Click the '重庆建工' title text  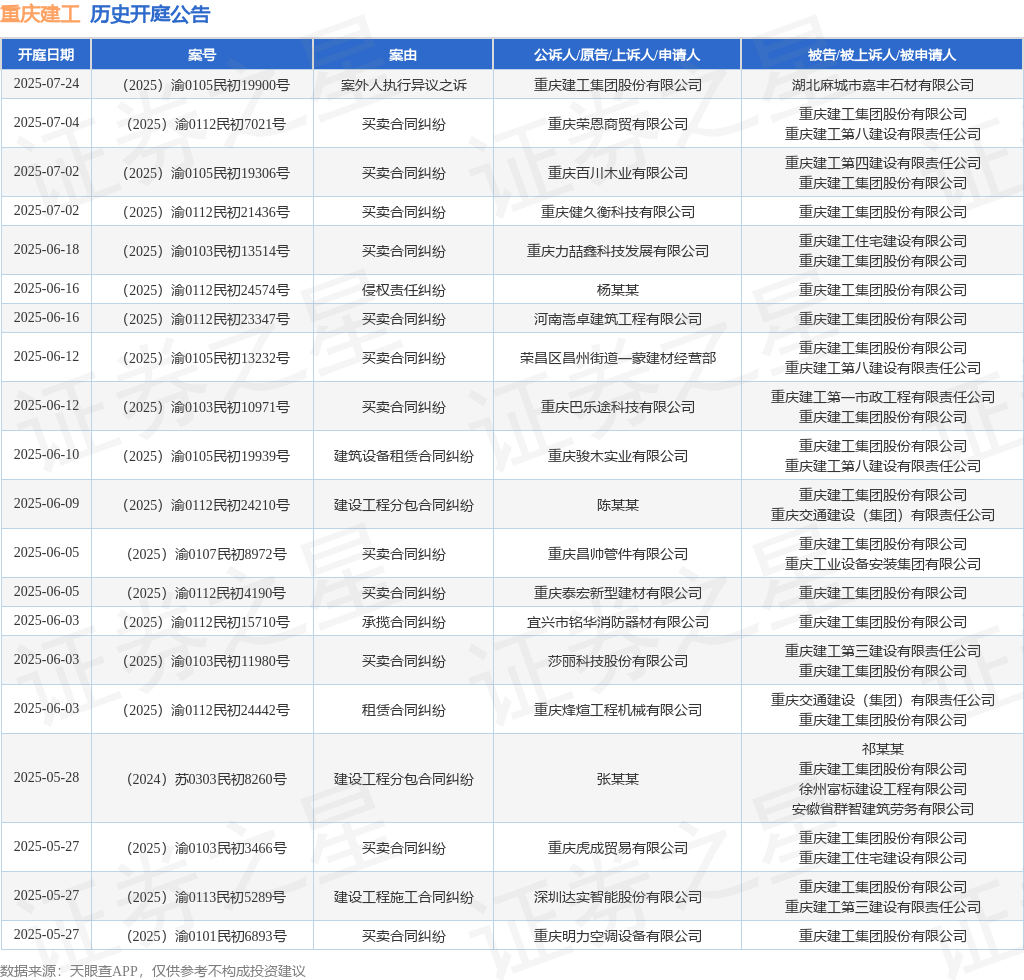[40, 14]
